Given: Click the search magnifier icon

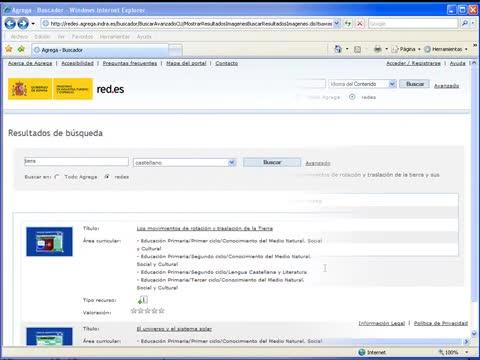Looking at the screenshot, I should click(465, 23).
